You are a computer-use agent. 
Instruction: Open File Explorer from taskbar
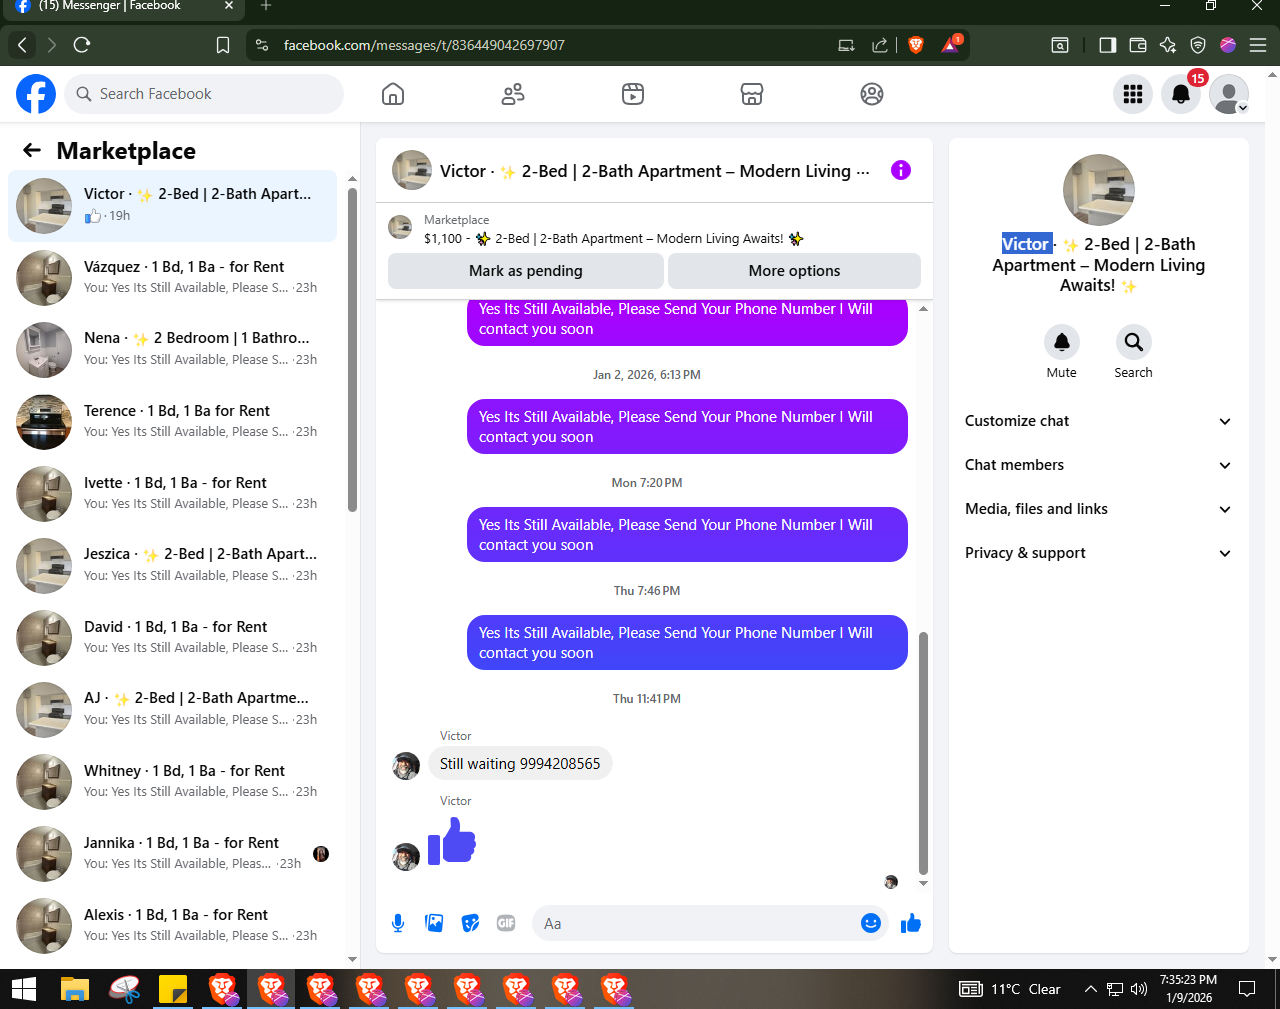coord(75,989)
